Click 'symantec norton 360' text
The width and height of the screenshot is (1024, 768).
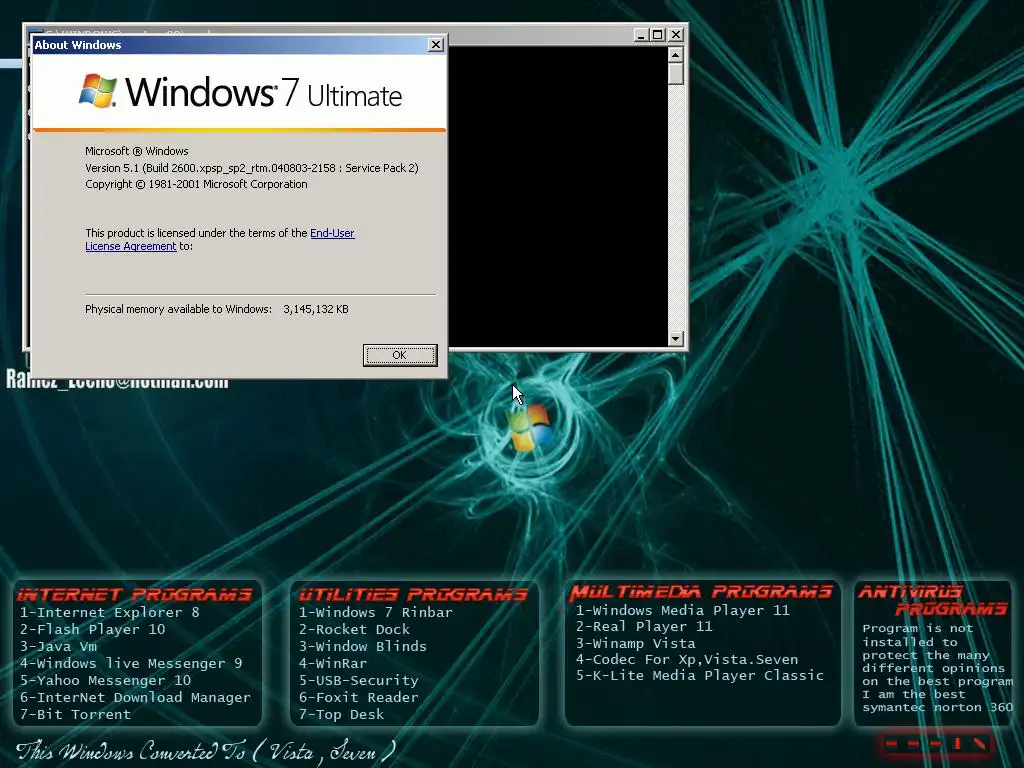pos(937,707)
